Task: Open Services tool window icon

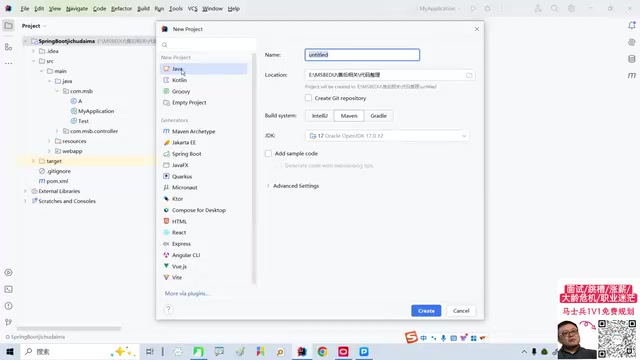Action: pyautogui.click(x=8, y=273)
